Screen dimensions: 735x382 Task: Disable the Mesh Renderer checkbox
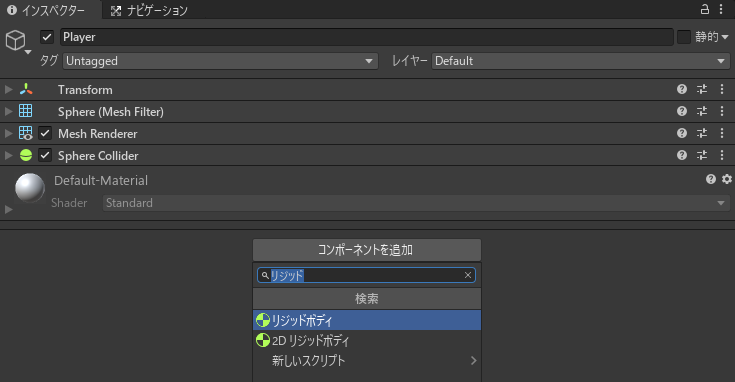(x=45, y=133)
